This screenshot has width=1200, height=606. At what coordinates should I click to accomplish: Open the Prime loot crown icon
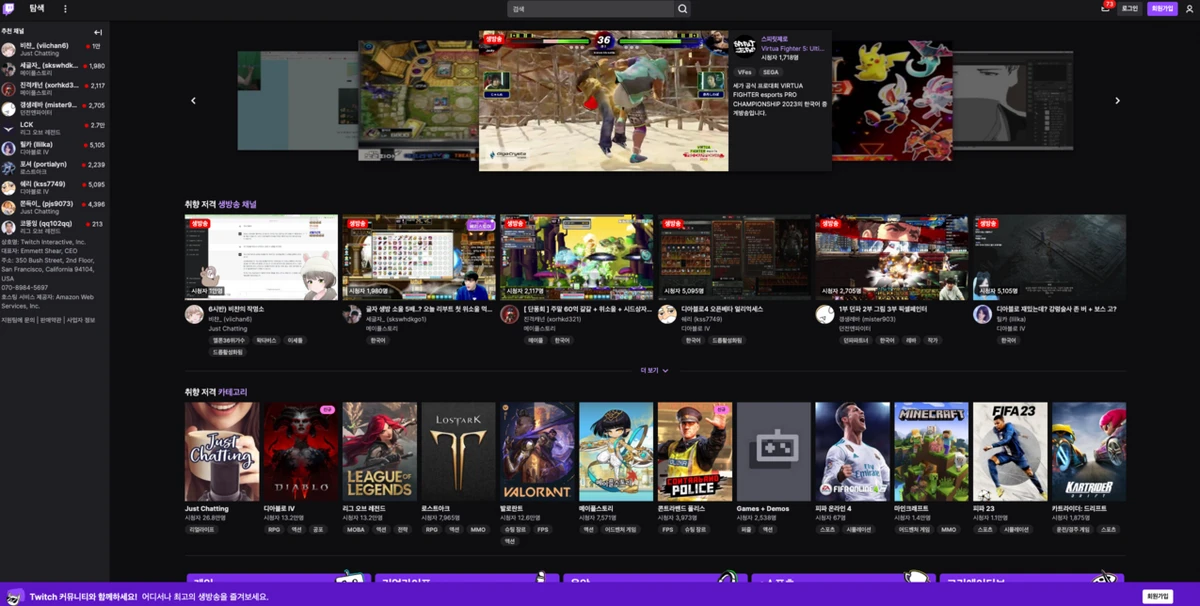1105,8
